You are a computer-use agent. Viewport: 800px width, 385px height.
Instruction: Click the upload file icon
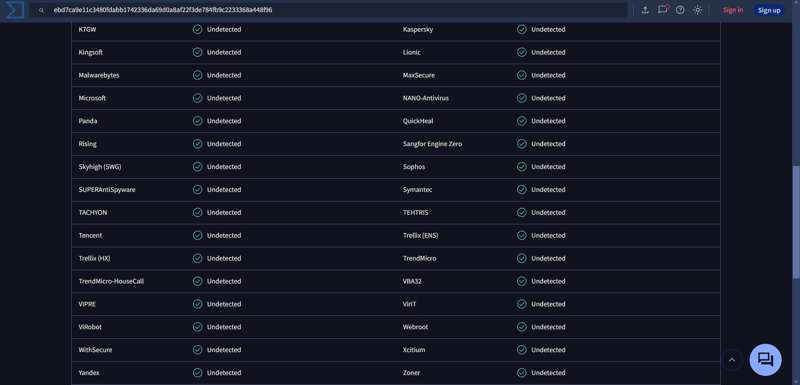pos(645,10)
